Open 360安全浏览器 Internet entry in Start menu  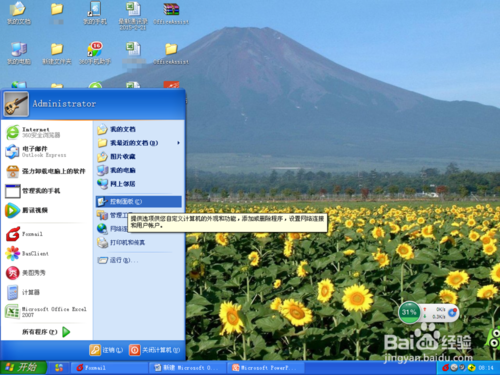click(33, 132)
